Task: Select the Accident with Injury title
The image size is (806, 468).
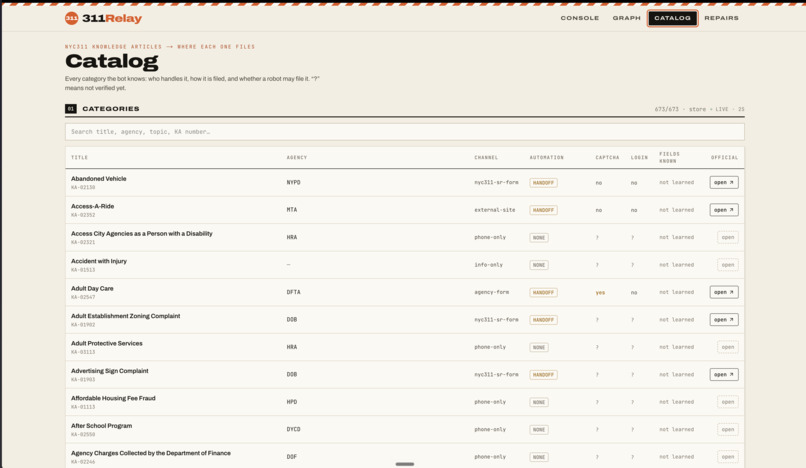Action: (99, 261)
